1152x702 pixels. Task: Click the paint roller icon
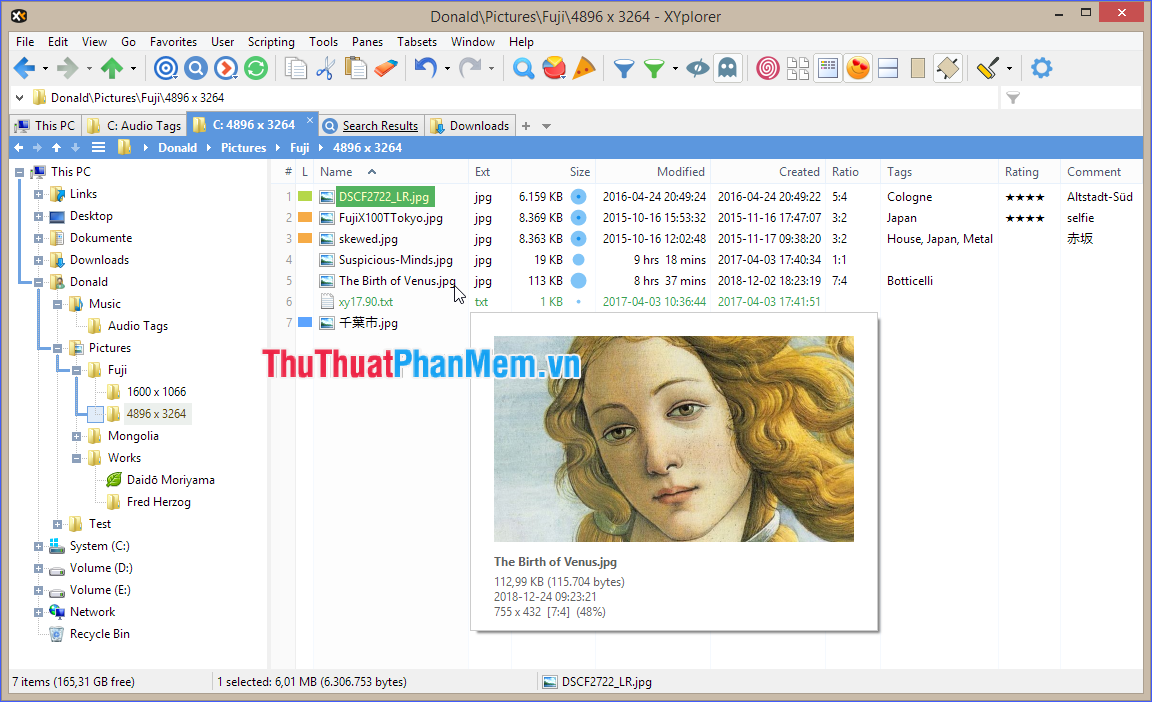click(x=988, y=68)
